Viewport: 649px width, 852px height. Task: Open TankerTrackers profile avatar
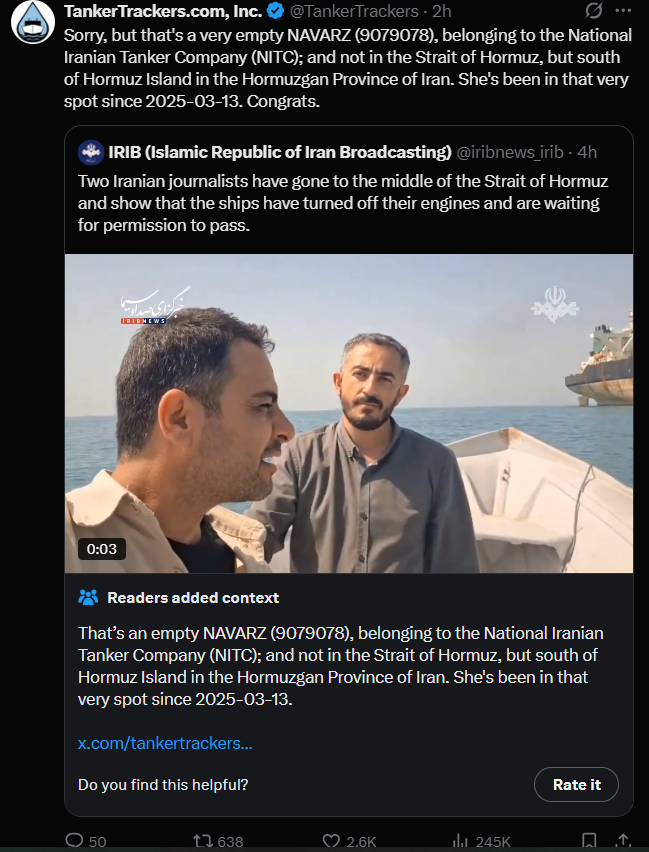coord(33,21)
